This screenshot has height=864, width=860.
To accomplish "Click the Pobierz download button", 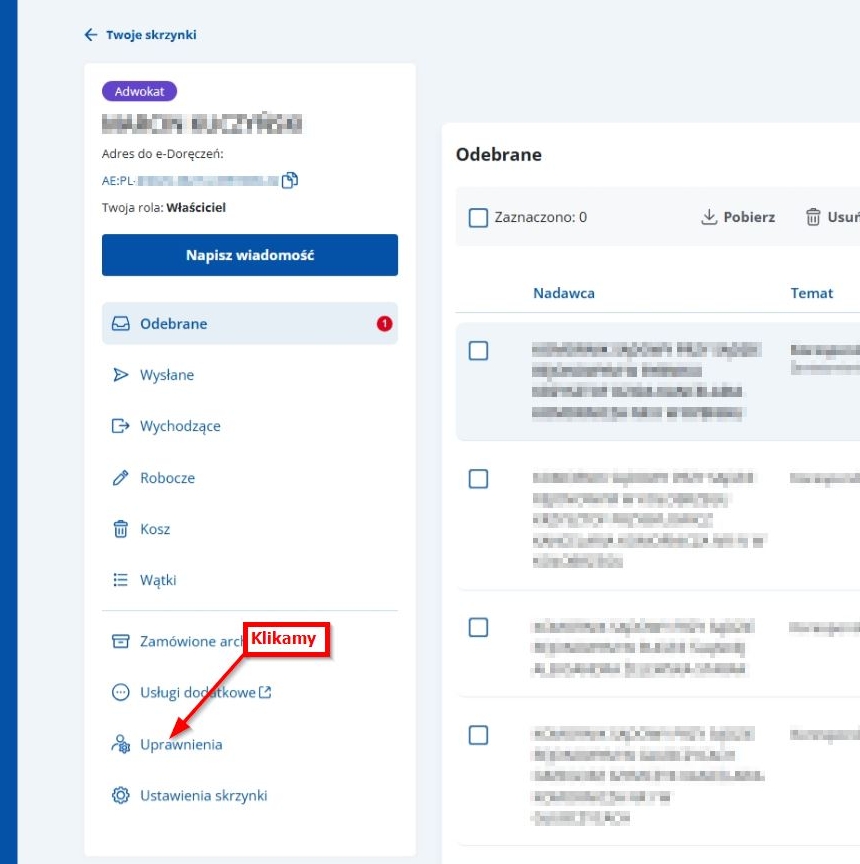I will pos(738,217).
